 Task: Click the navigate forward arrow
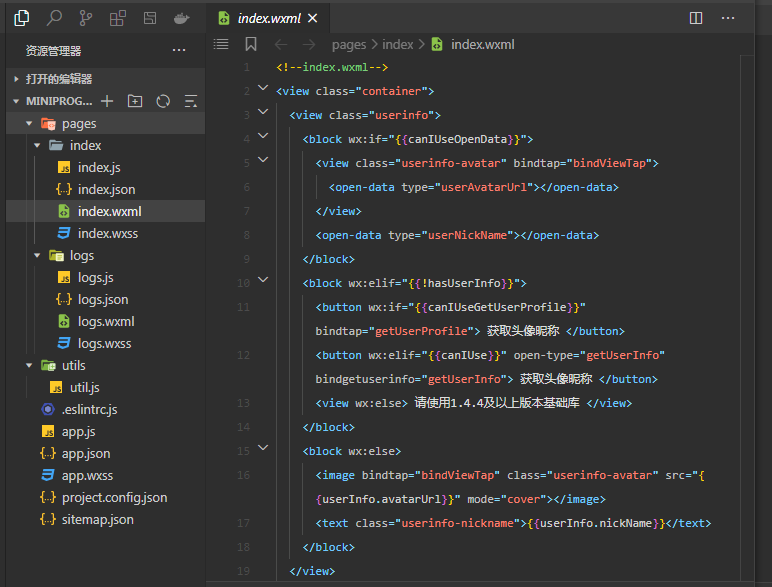click(309, 45)
